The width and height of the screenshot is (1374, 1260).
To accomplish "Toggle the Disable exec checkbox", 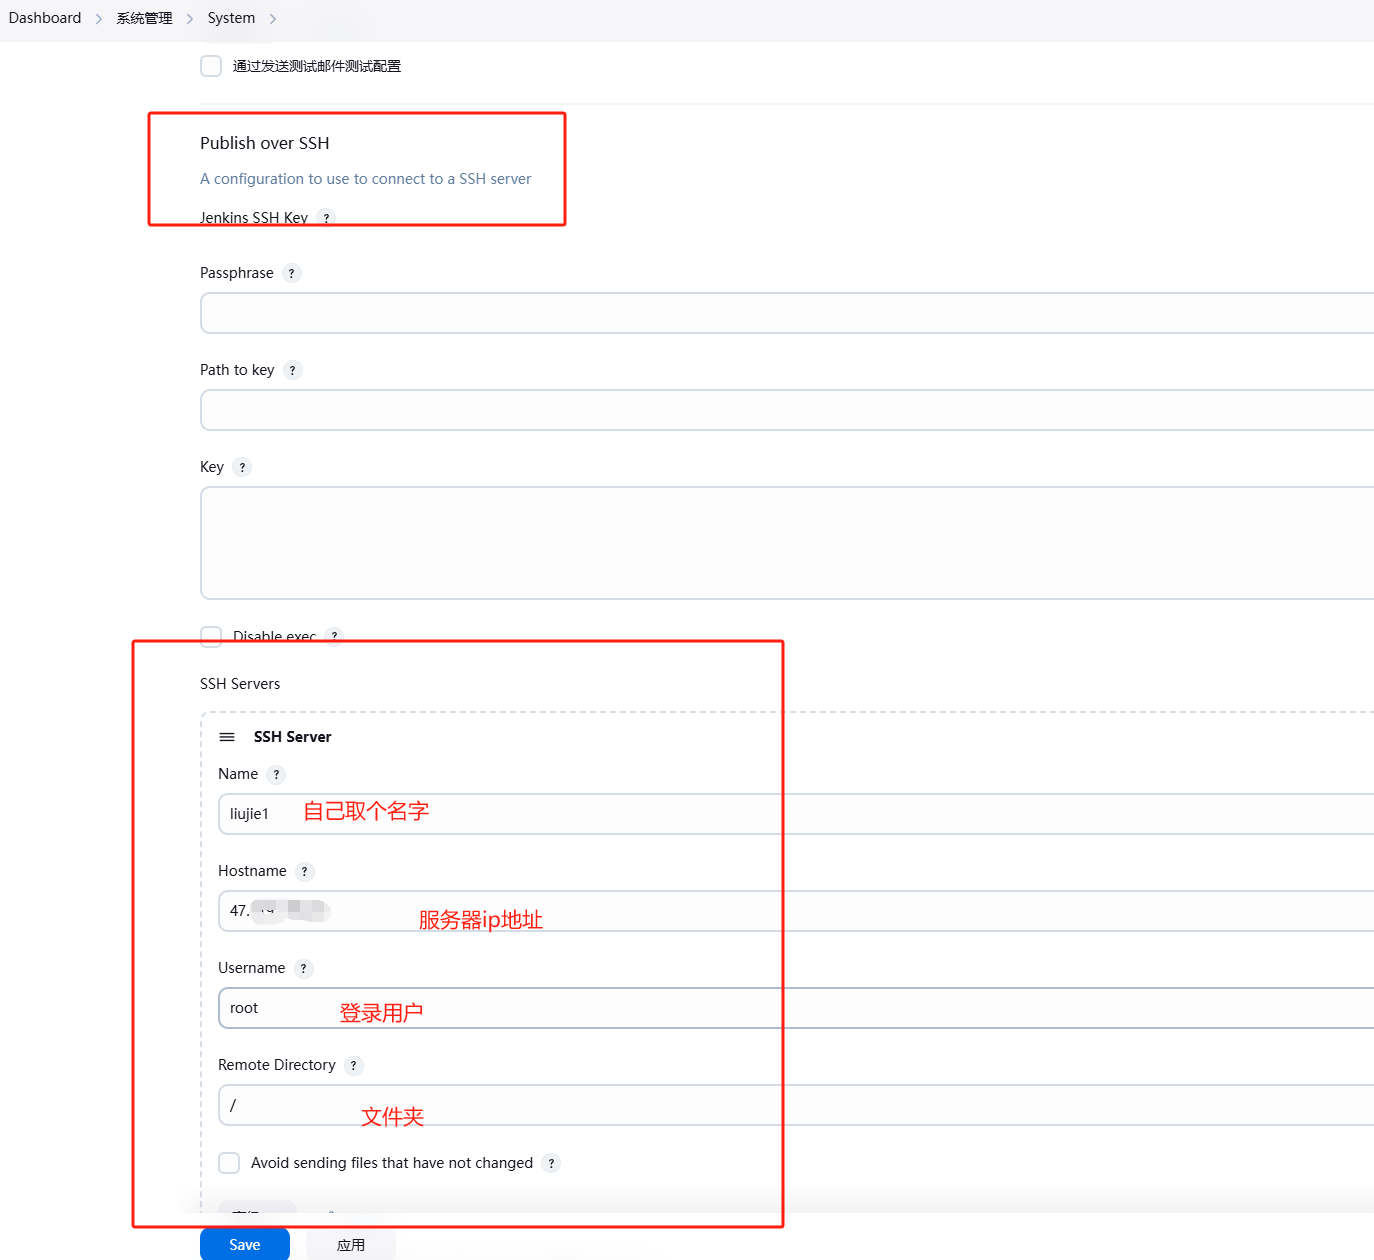I will click(x=211, y=636).
